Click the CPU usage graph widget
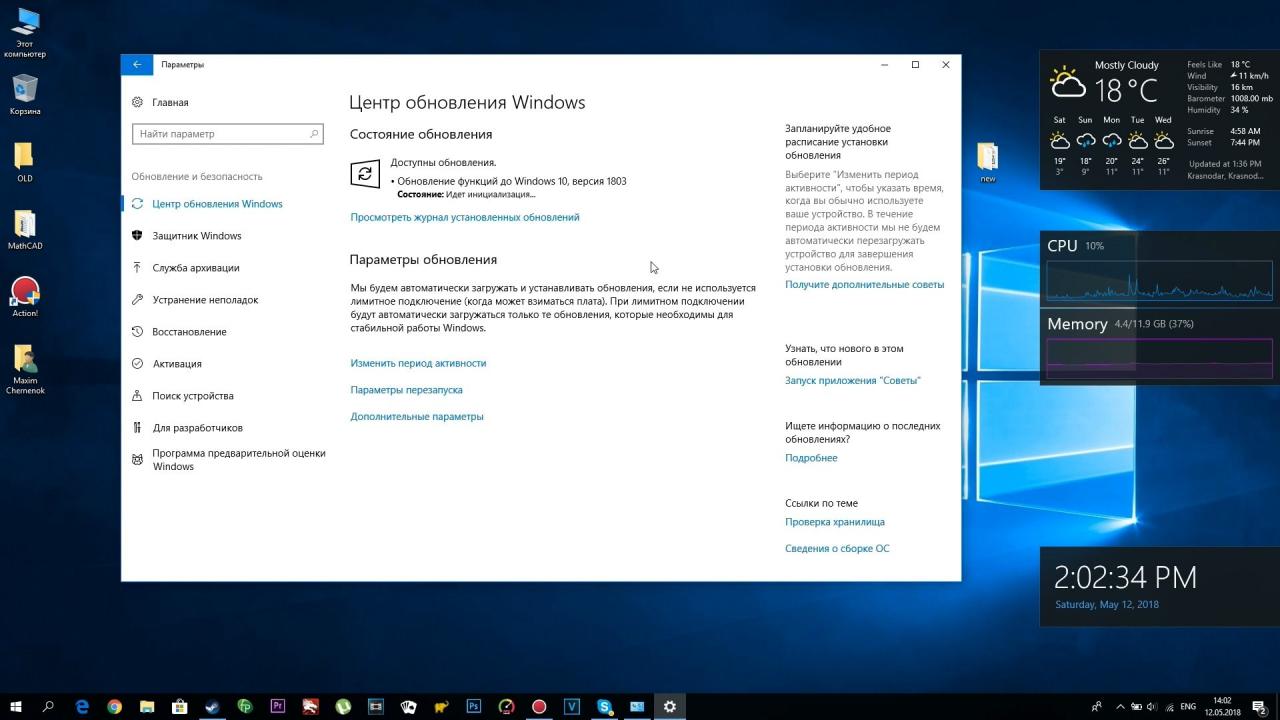The width and height of the screenshot is (1280, 720). pos(1159,281)
